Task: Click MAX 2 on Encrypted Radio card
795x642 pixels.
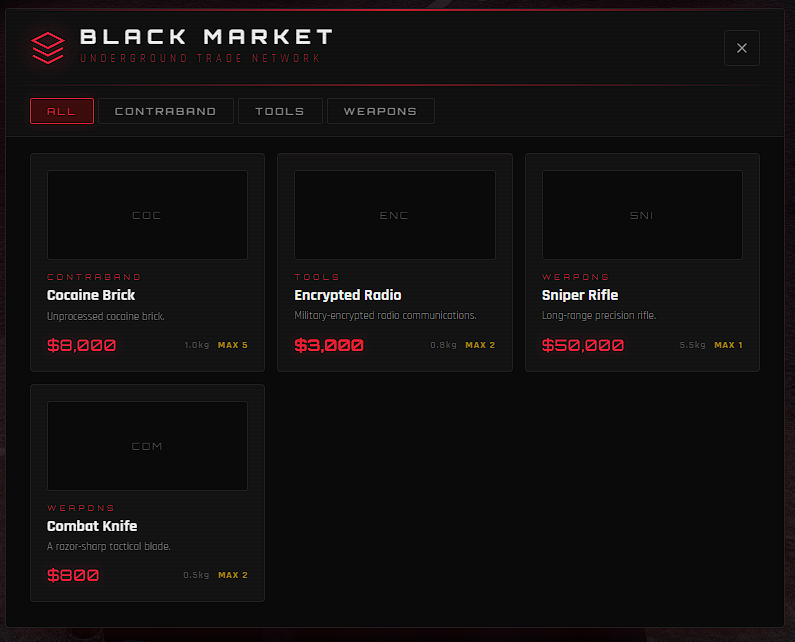Action: pyautogui.click(x=480, y=345)
